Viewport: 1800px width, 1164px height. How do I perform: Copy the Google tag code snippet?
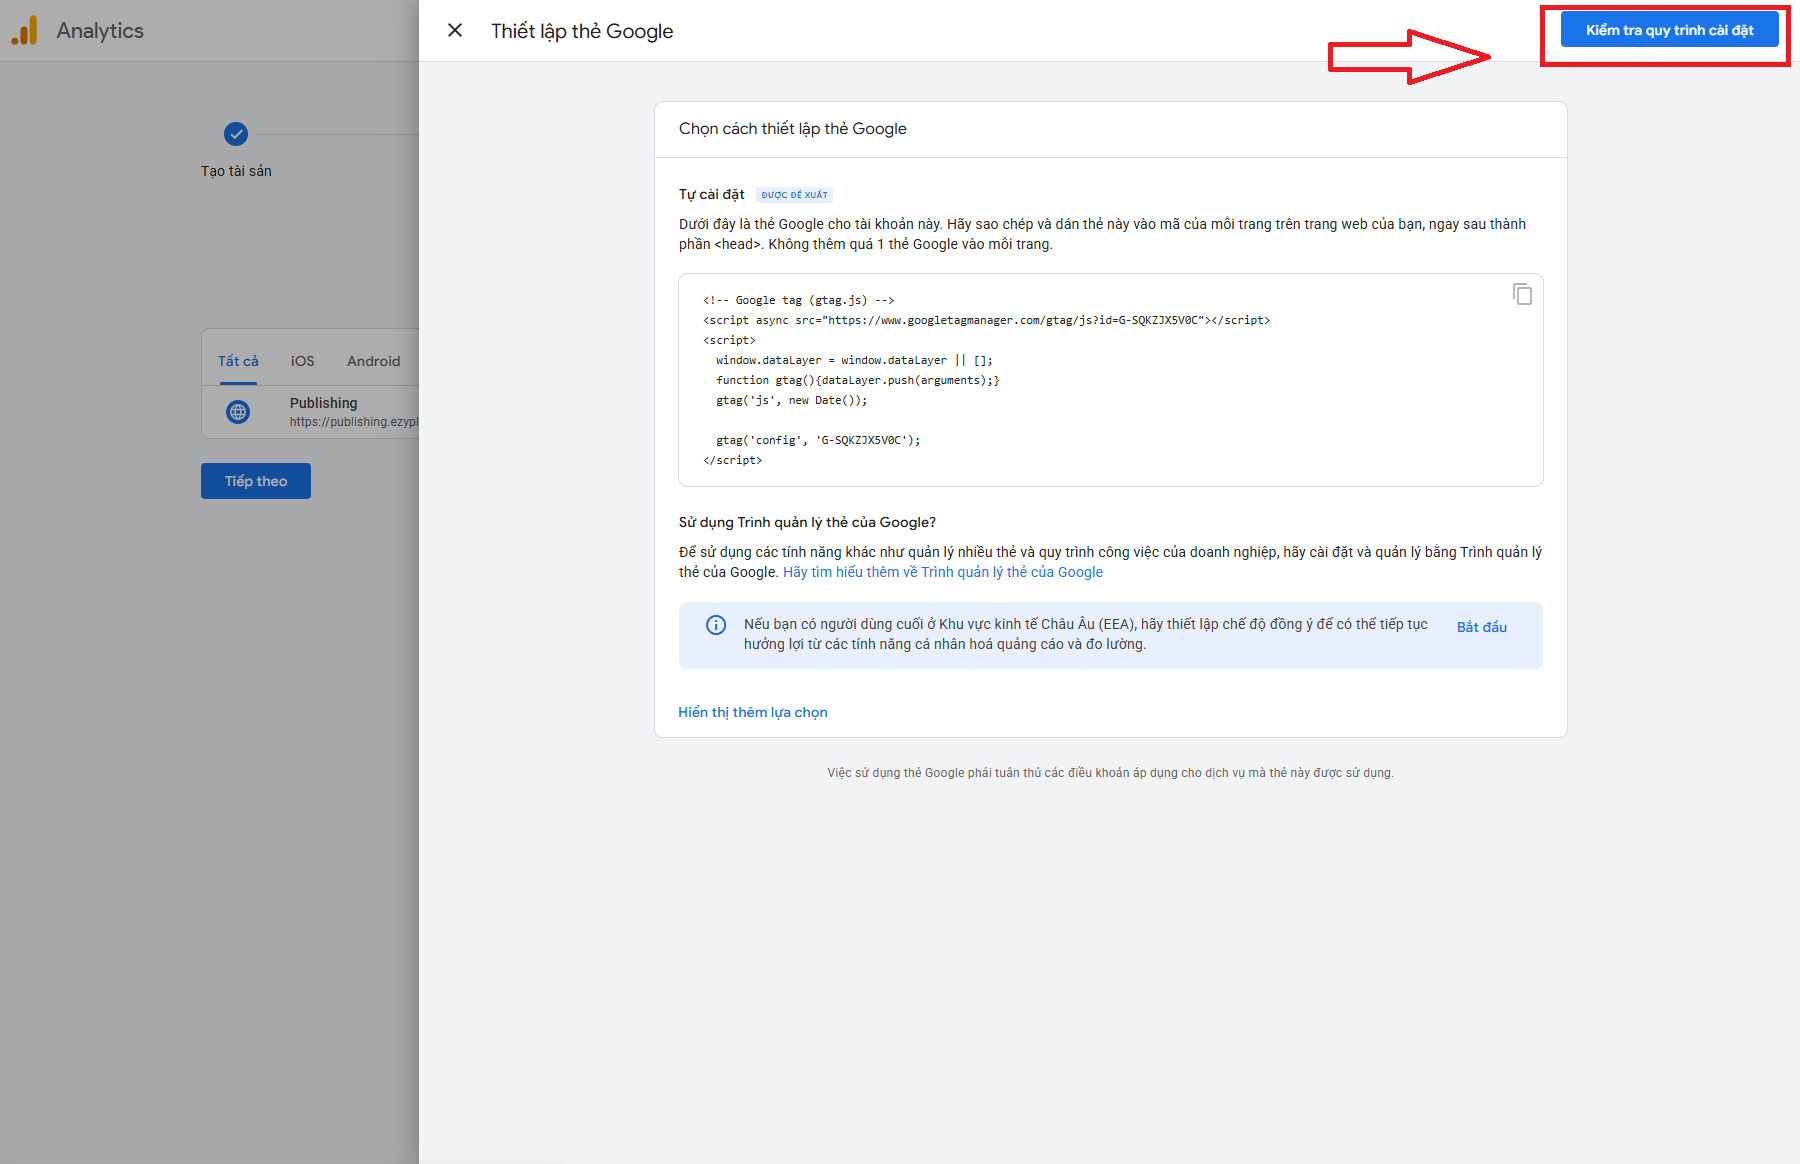point(1522,294)
